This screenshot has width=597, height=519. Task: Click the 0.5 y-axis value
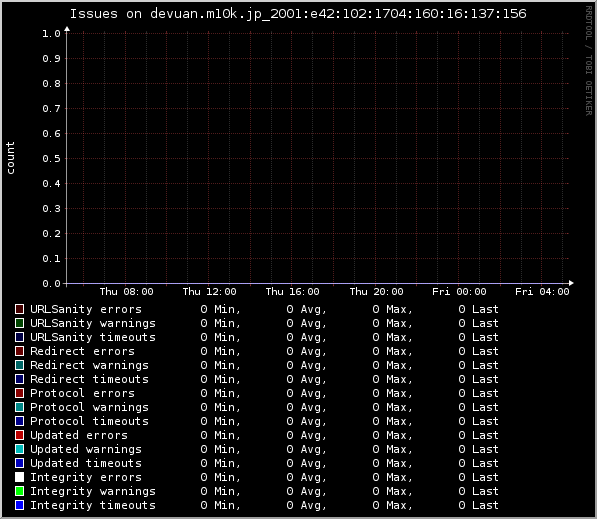(x=51, y=159)
